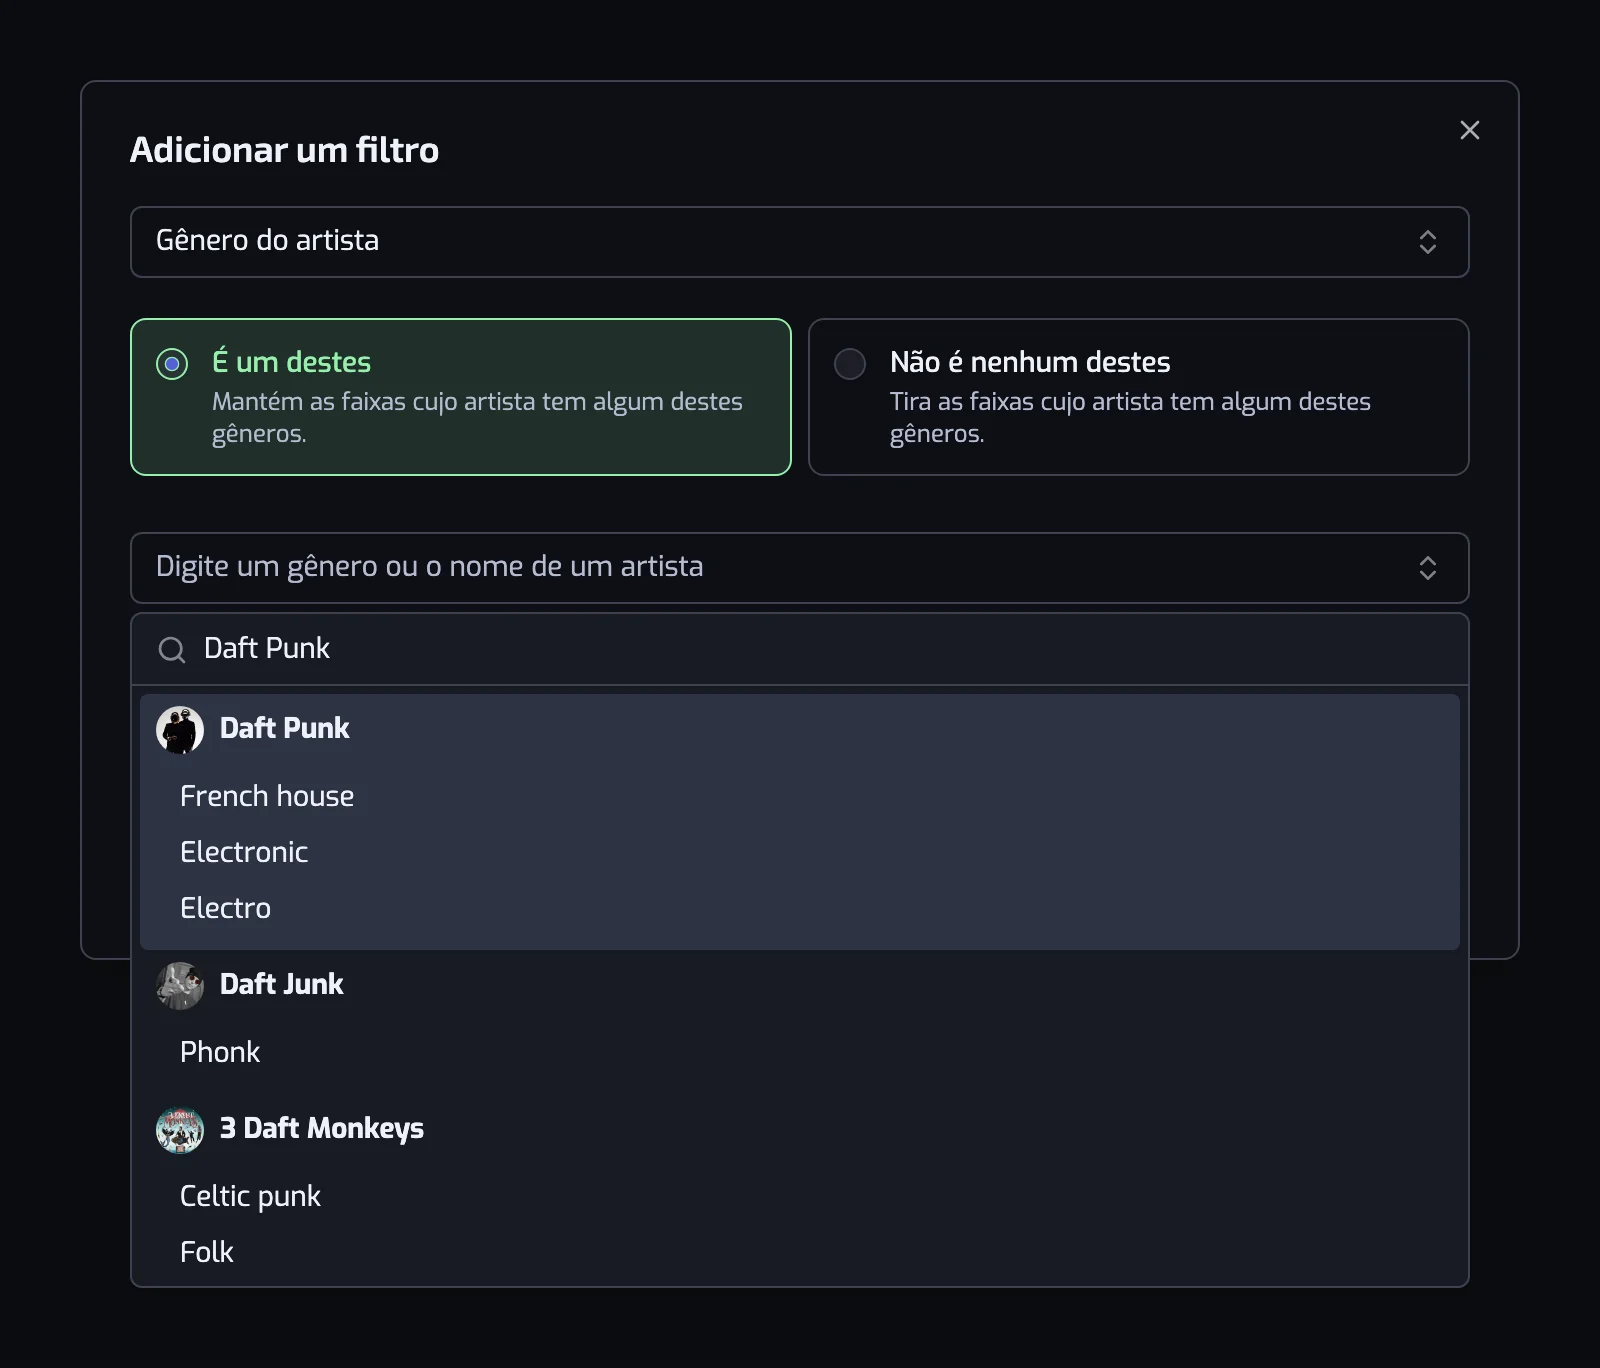1600x1368 pixels.
Task: Click the search field containing Daft Punk
Action: coord(799,649)
